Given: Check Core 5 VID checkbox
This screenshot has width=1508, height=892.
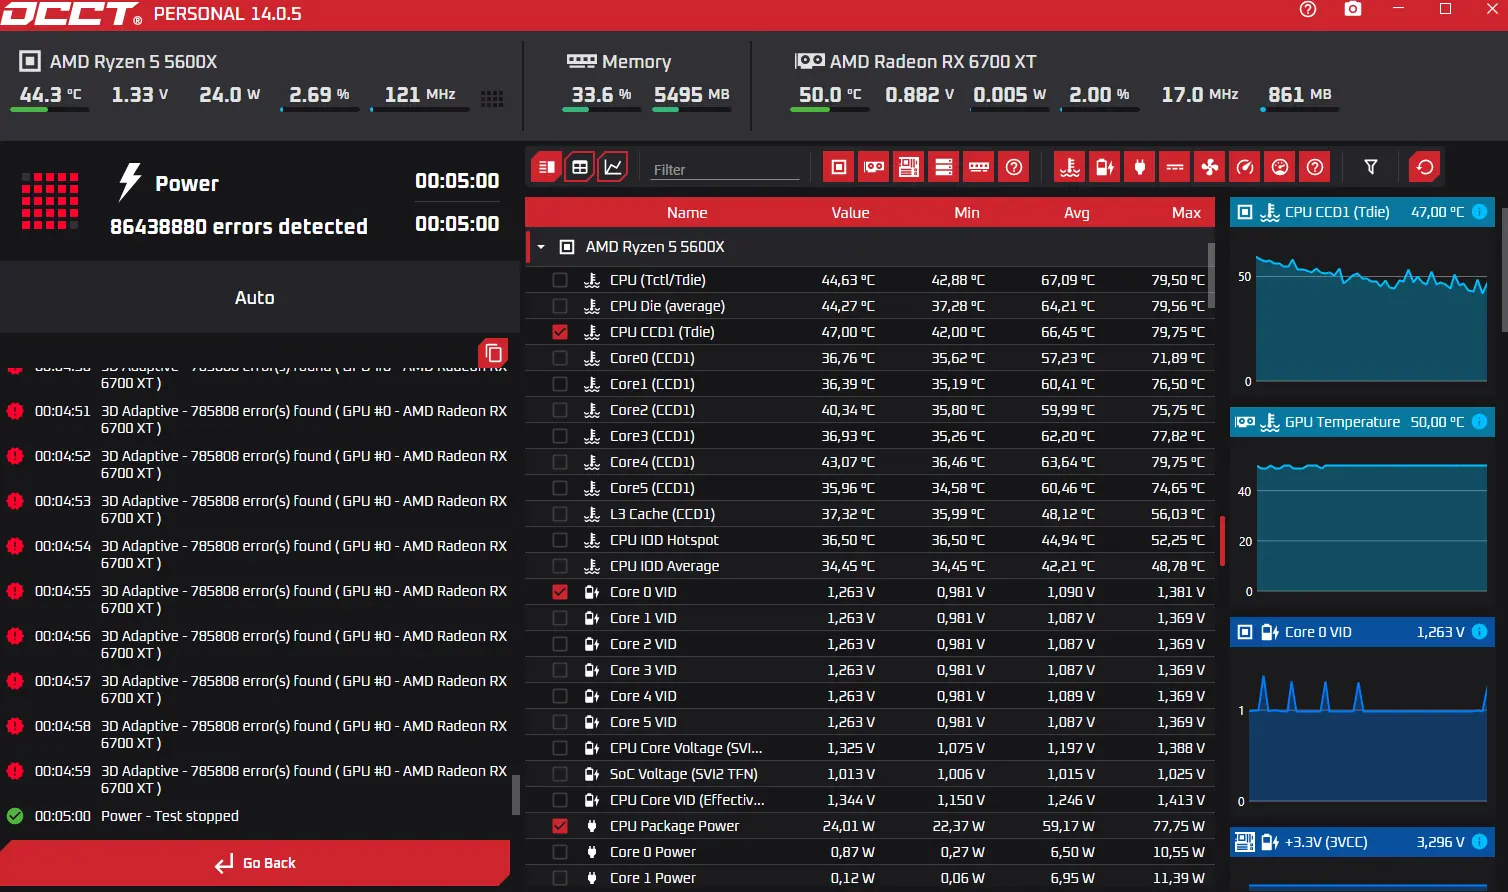Looking at the screenshot, I should [560, 722].
